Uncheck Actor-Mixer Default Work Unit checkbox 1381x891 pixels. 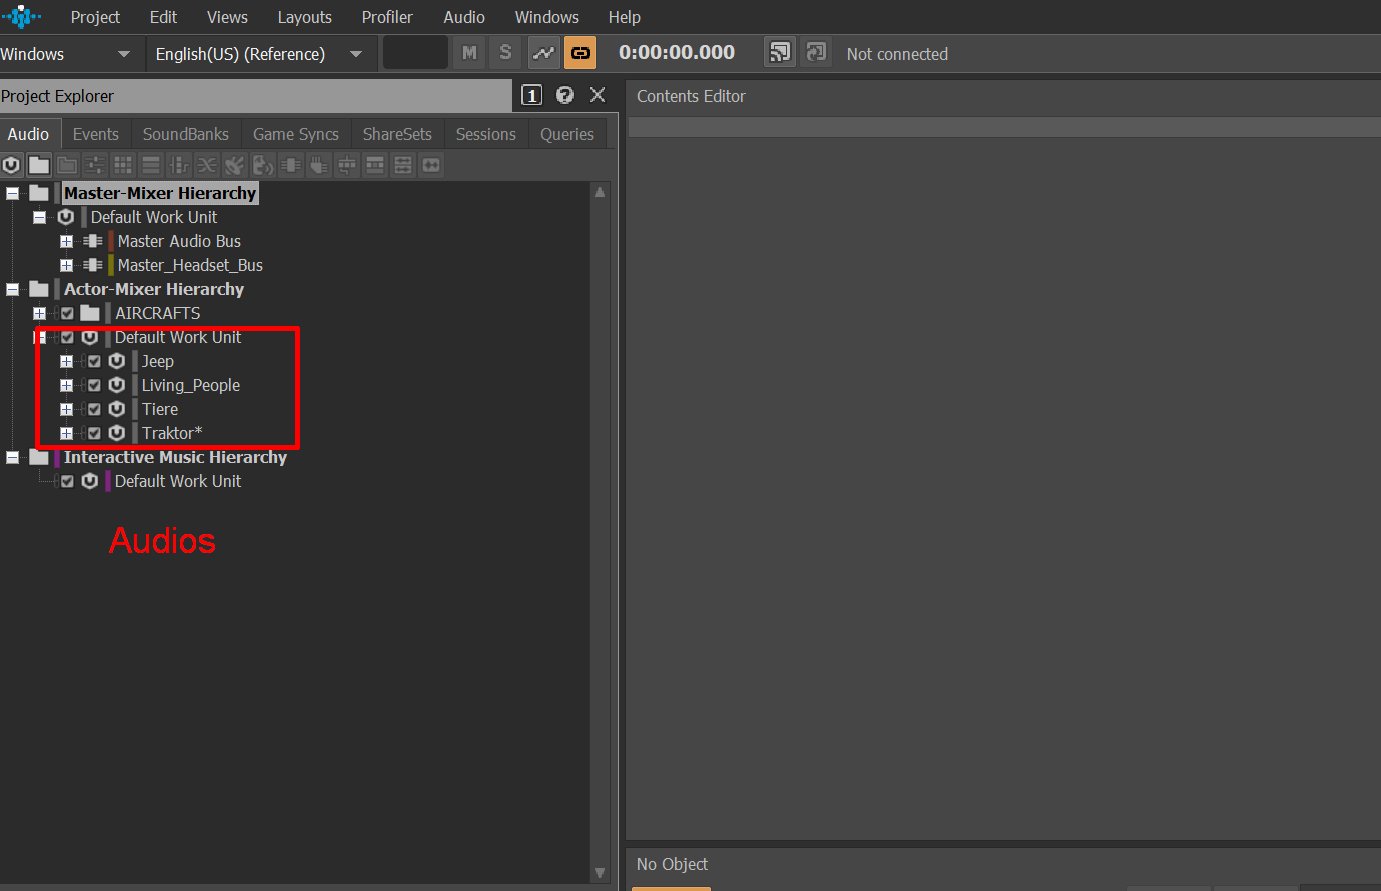tap(67, 337)
